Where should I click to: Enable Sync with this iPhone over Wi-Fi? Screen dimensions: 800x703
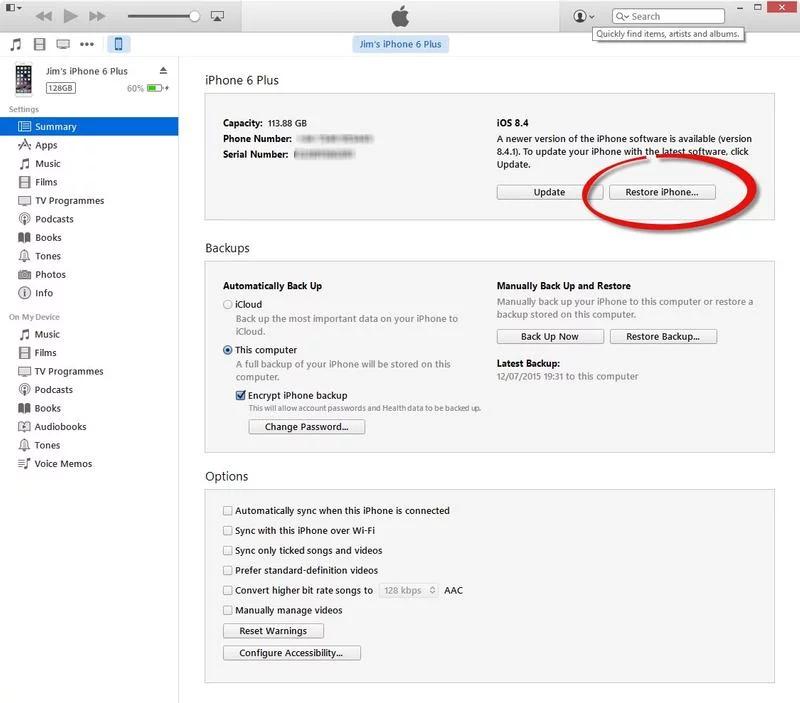pos(228,531)
